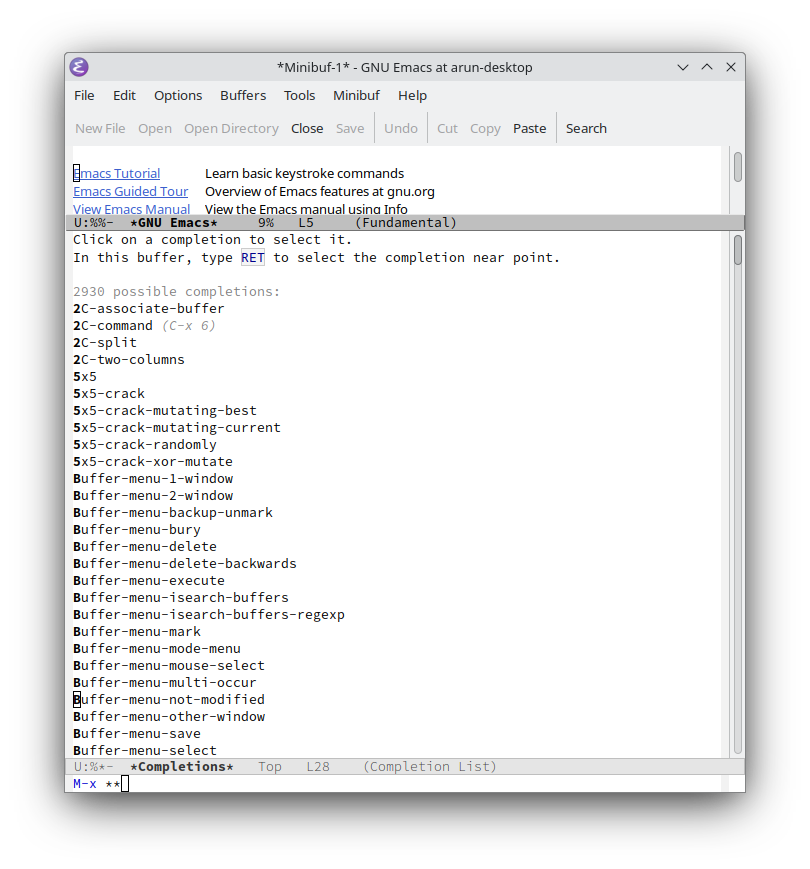
Task: Click the View Emacs Manual link
Action: coord(131,209)
